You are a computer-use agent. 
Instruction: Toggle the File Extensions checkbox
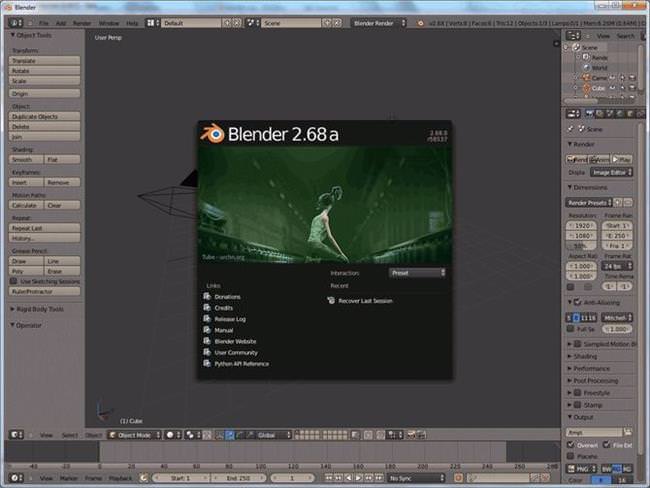tap(606, 445)
